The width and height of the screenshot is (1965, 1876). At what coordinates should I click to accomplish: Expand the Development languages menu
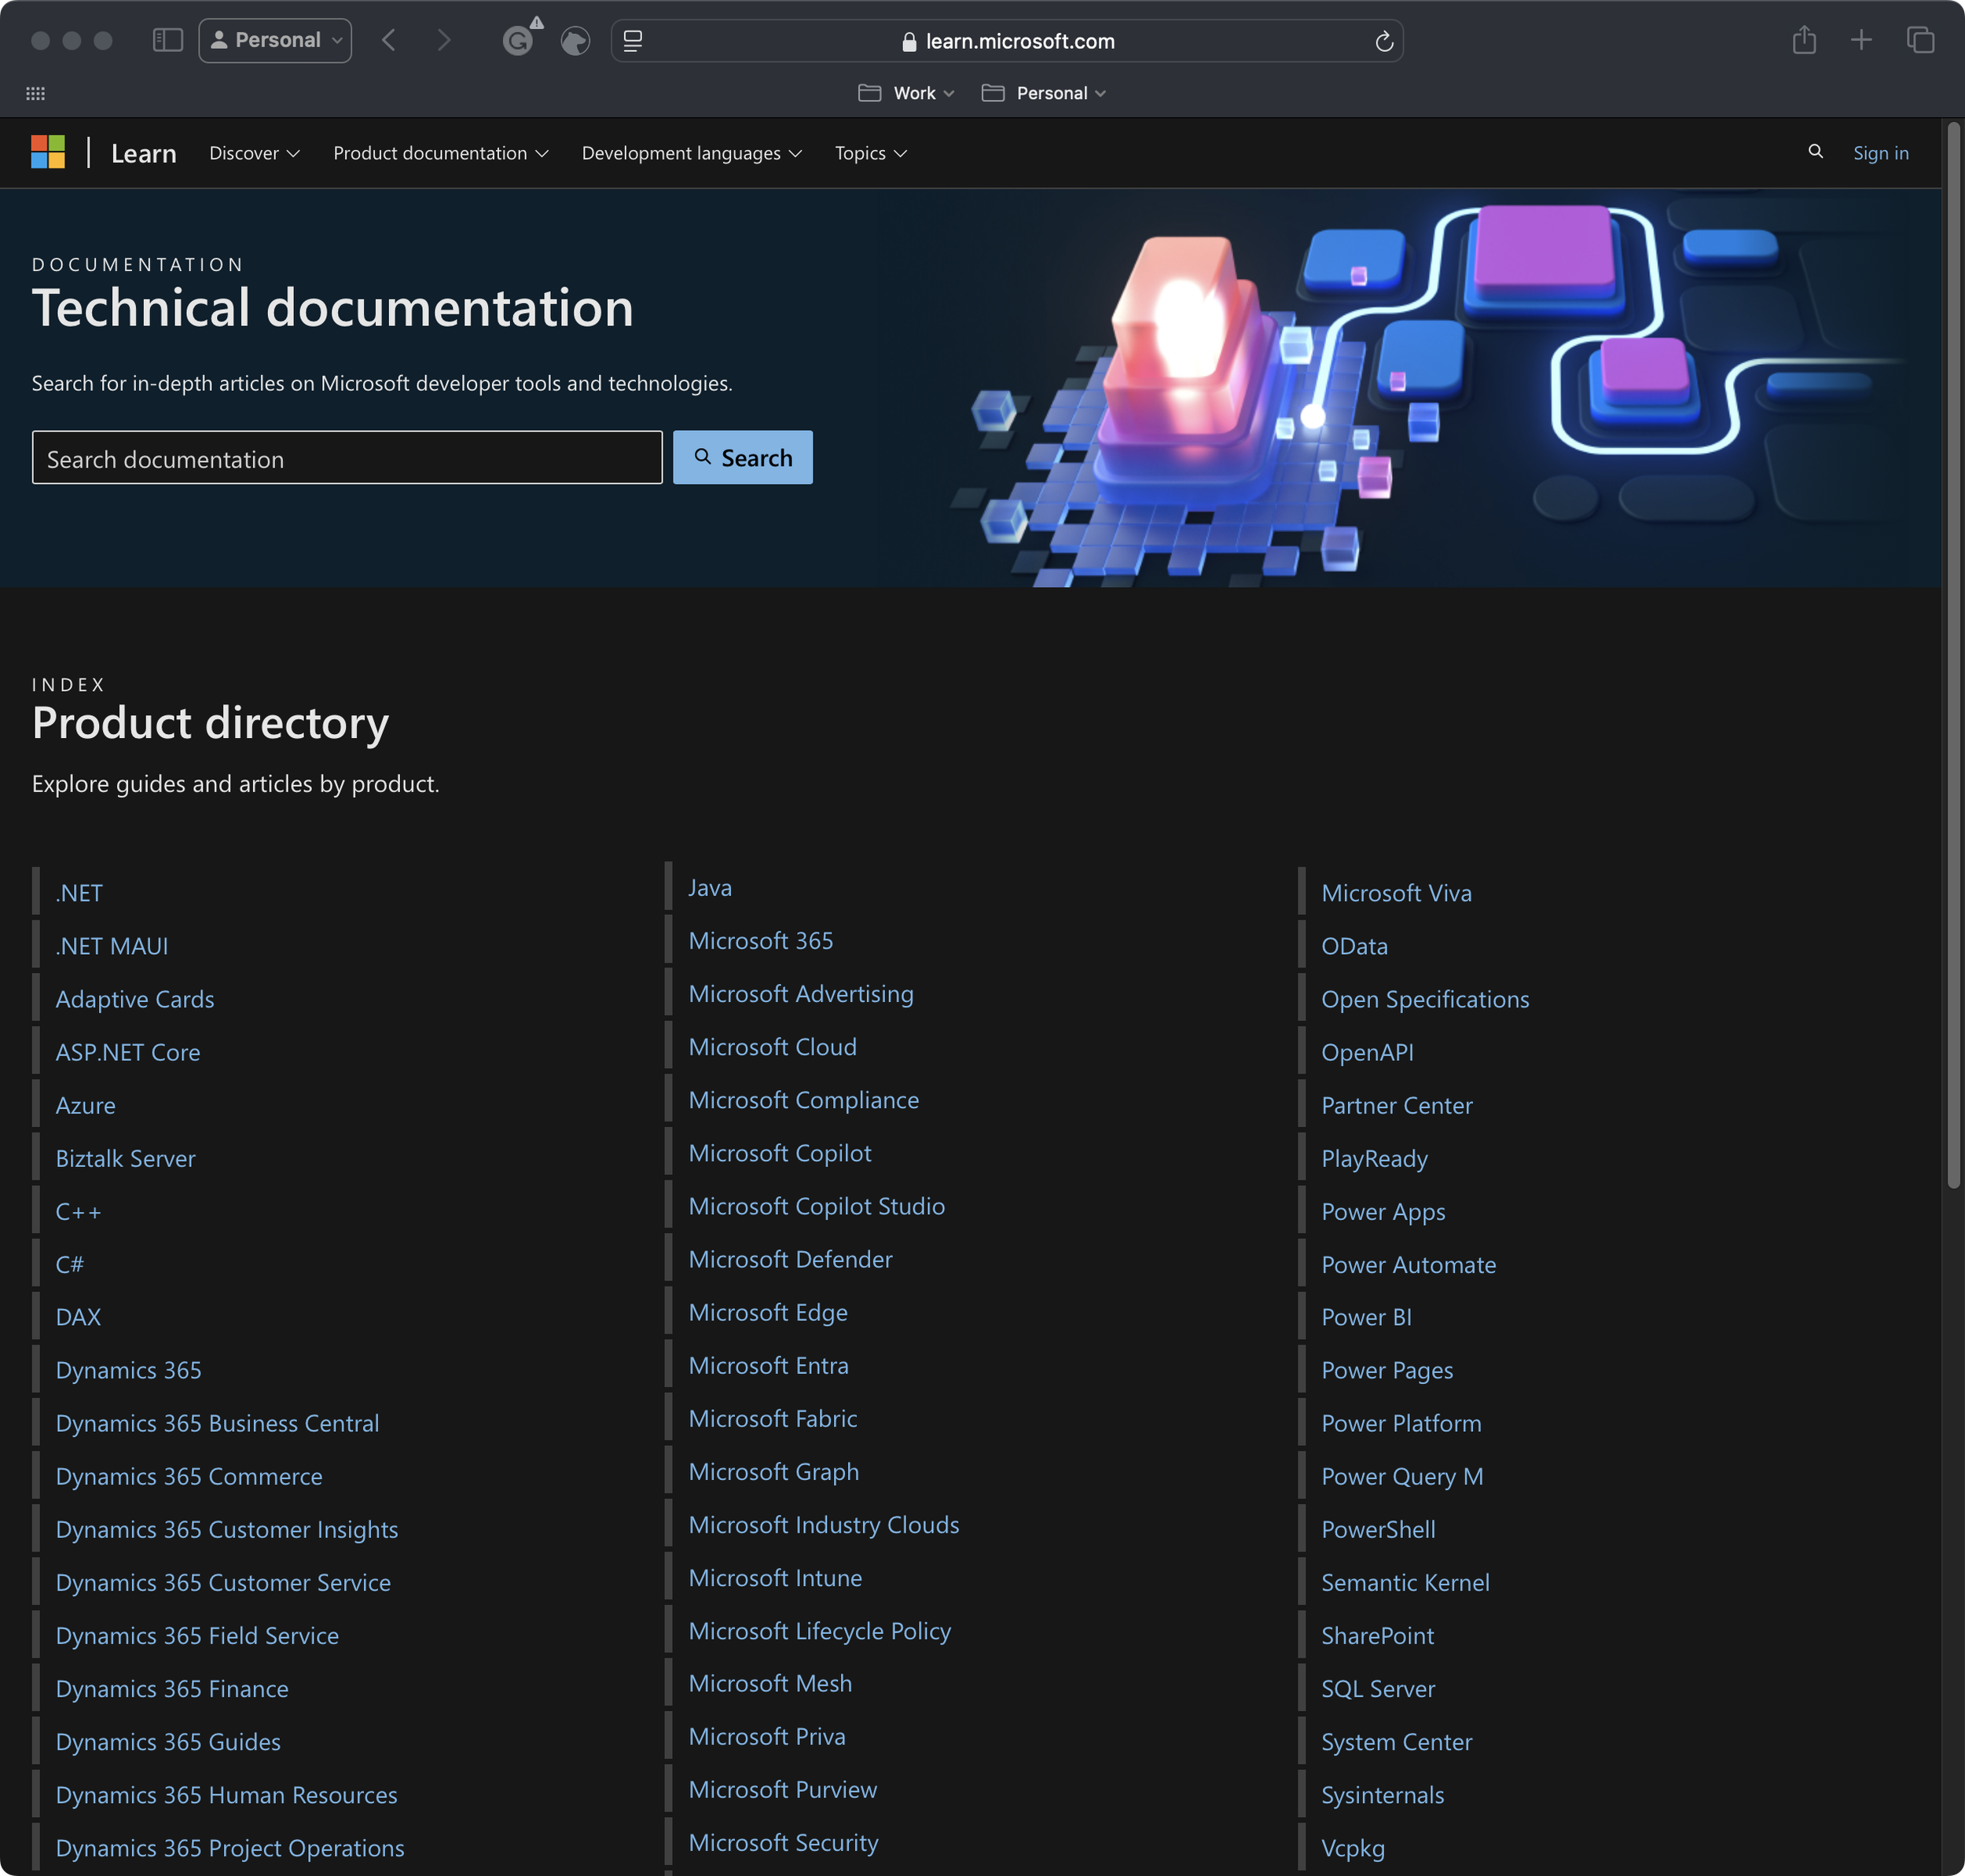[692, 153]
